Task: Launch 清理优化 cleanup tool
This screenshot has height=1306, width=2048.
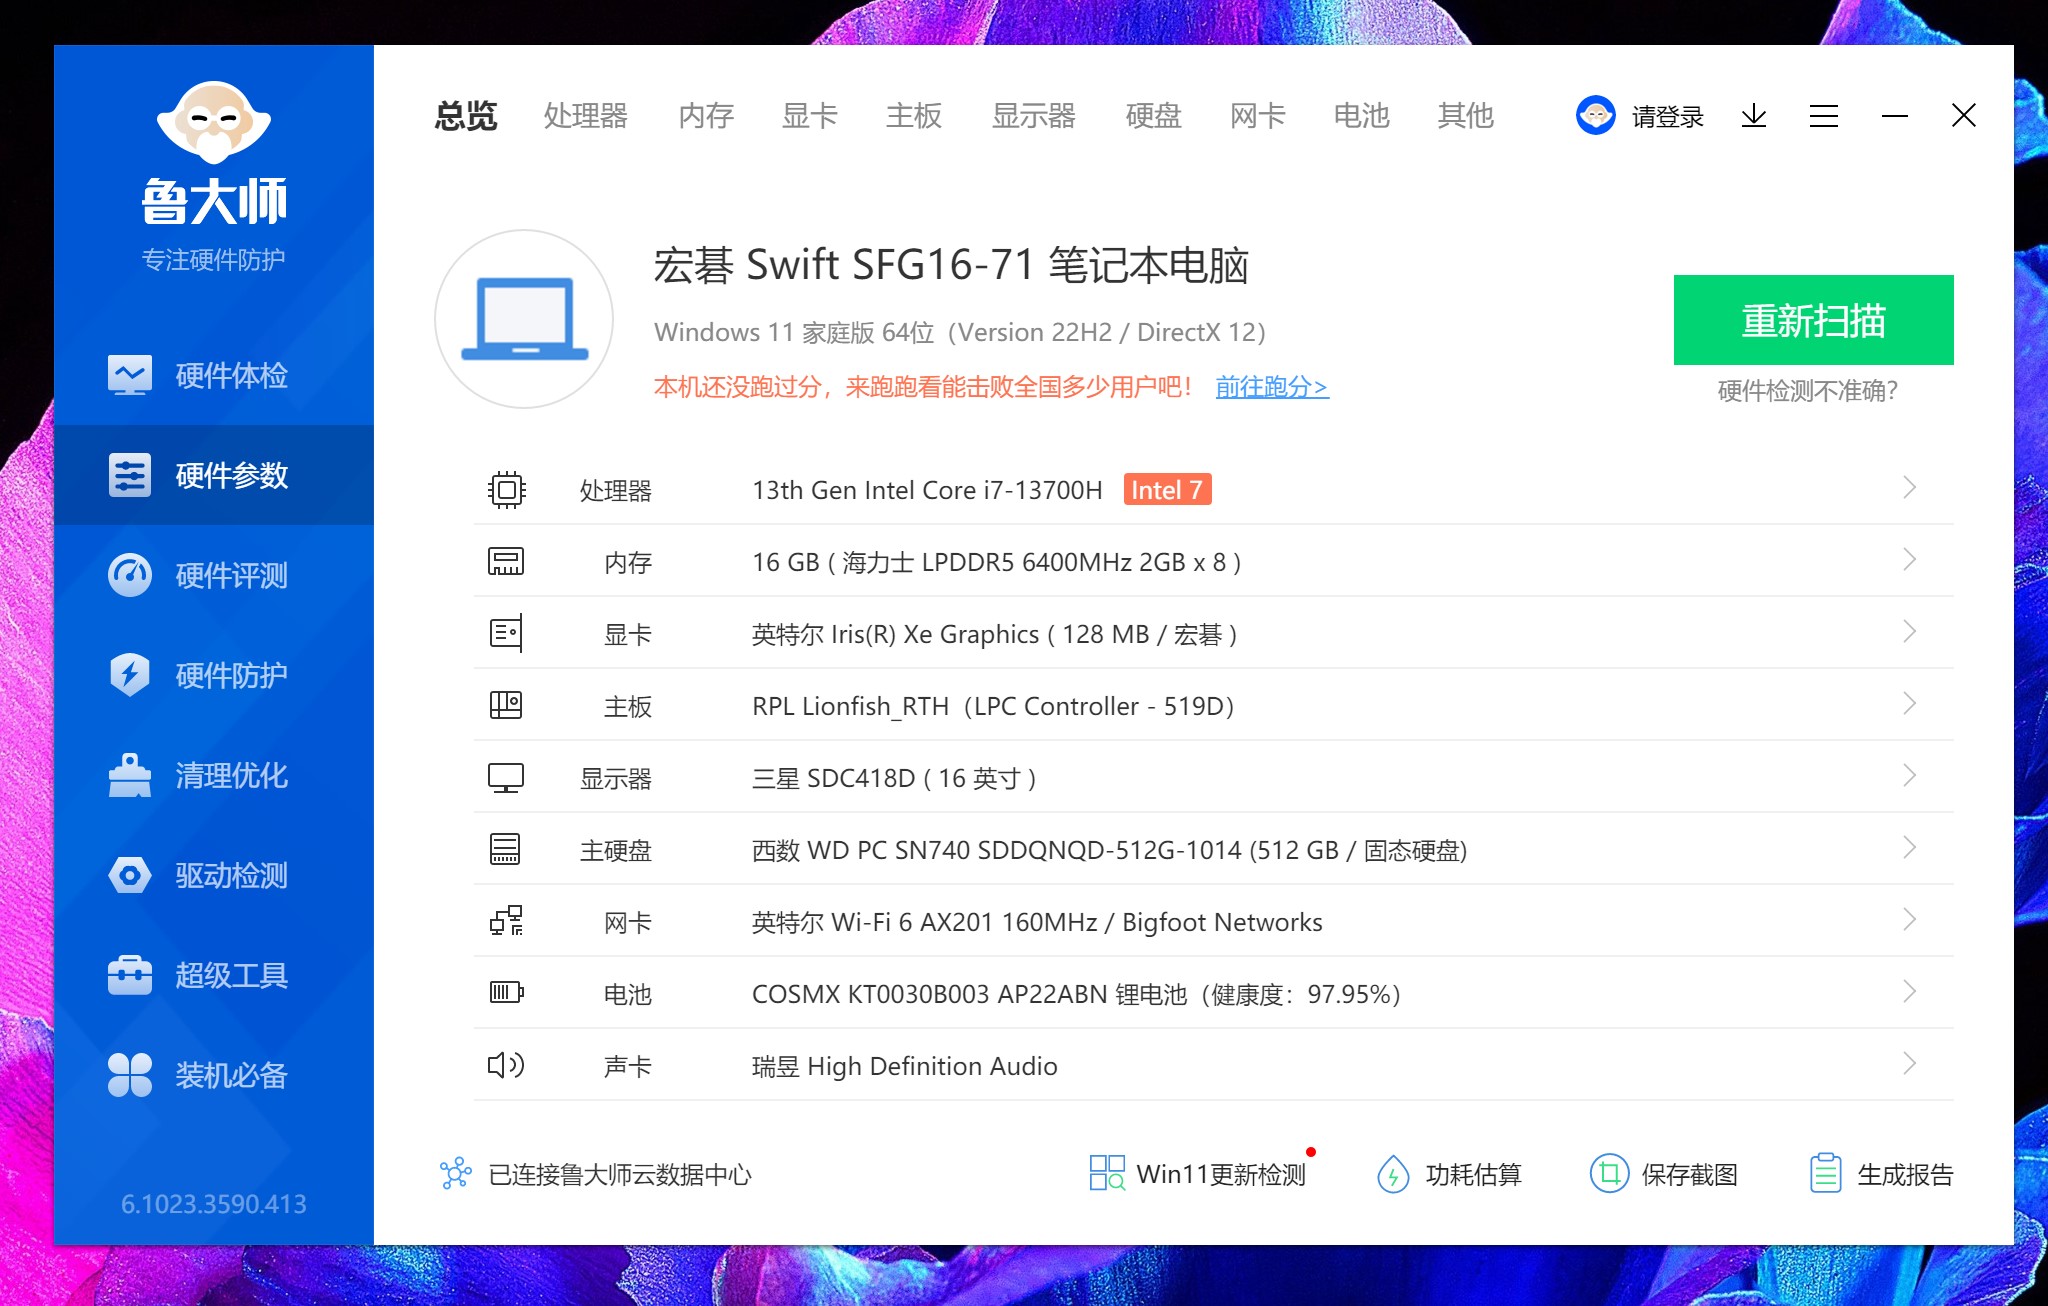Action: pyautogui.click(x=231, y=776)
